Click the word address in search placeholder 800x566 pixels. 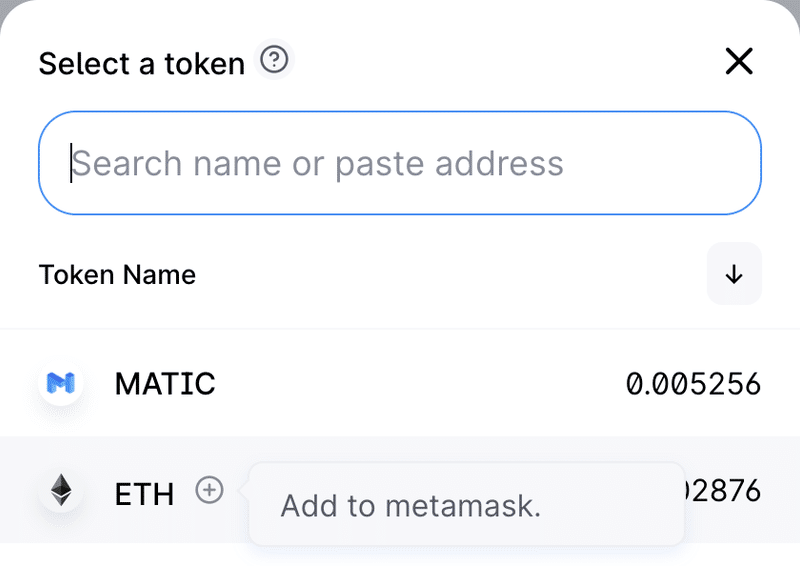[499, 163]
